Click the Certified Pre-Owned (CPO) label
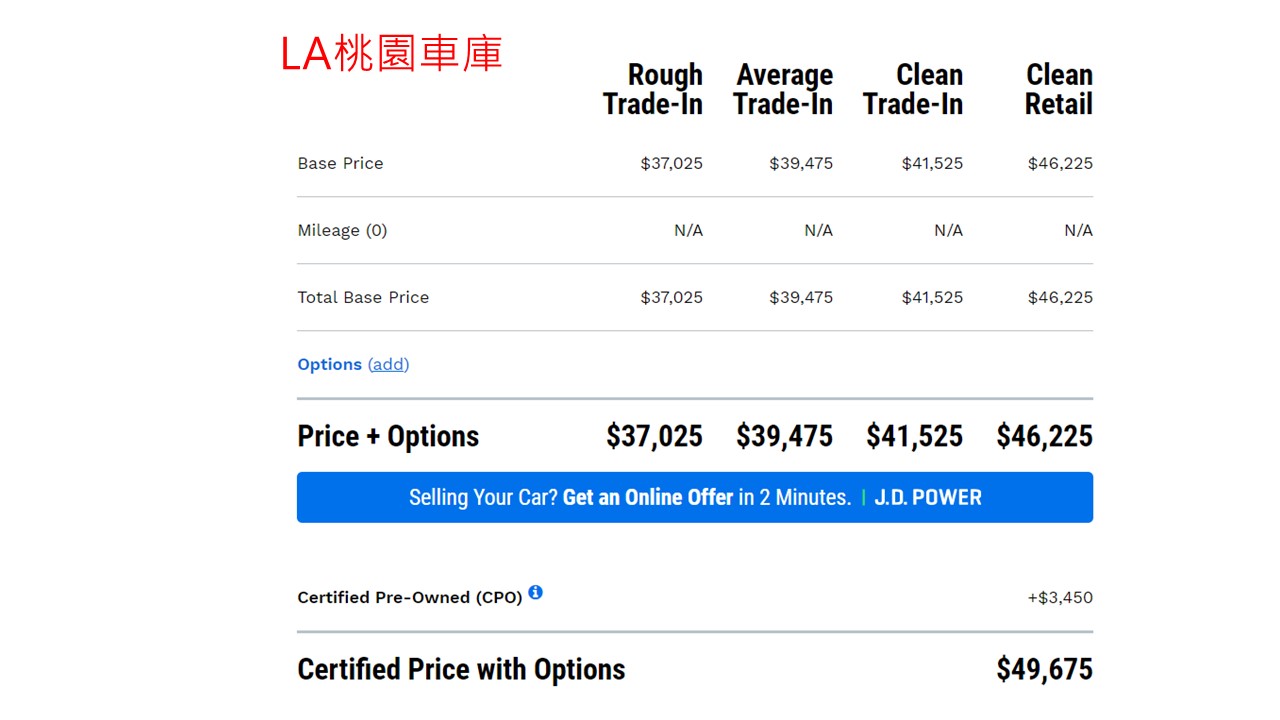 click(x=410, y=597)
